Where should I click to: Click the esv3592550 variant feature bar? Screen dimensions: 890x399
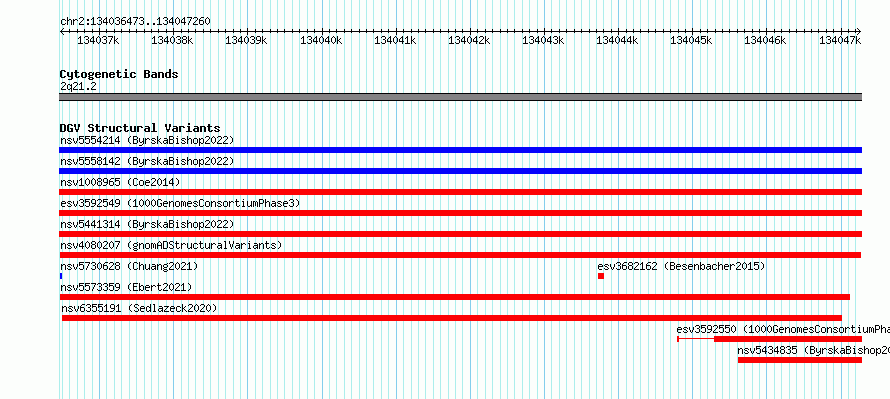click(769, 339)
